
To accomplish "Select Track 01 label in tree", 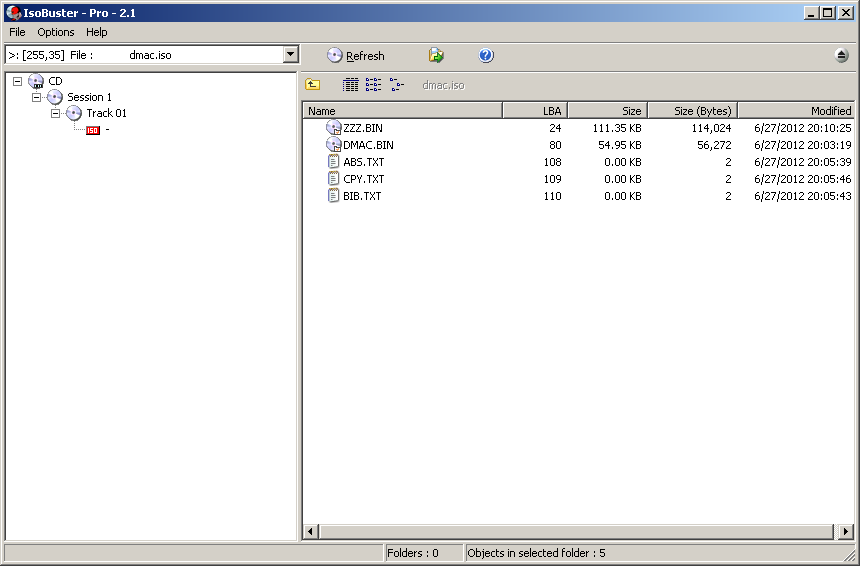I will [x=106, y=113].
